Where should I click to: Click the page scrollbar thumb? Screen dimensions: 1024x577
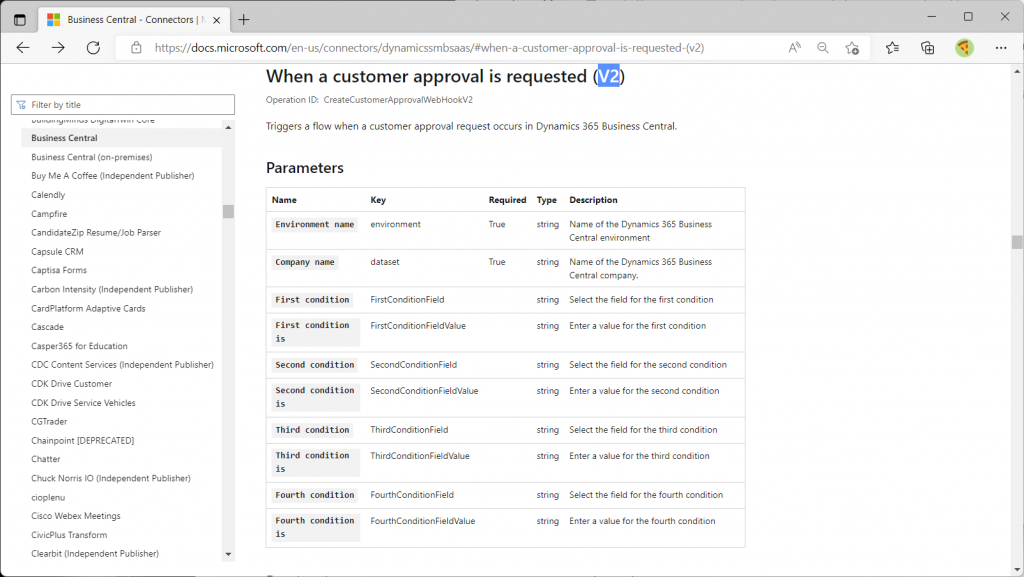coord(1017,242)
